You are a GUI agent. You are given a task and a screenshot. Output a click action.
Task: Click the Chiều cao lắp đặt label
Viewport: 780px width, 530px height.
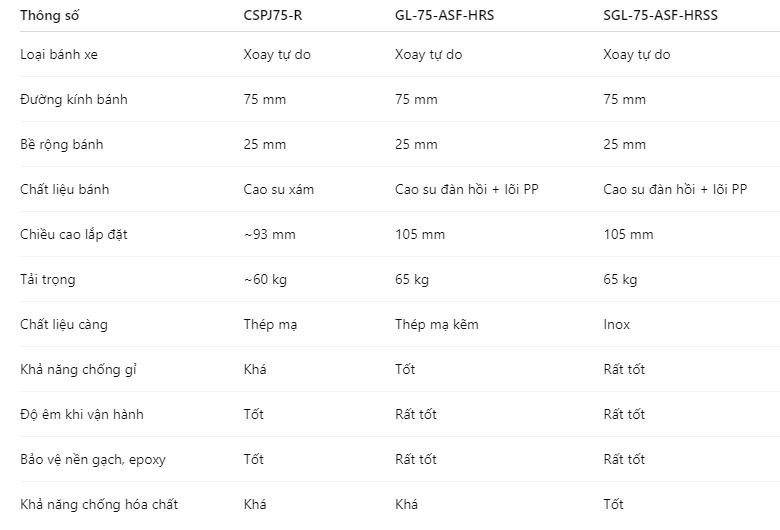click(74, 234)
